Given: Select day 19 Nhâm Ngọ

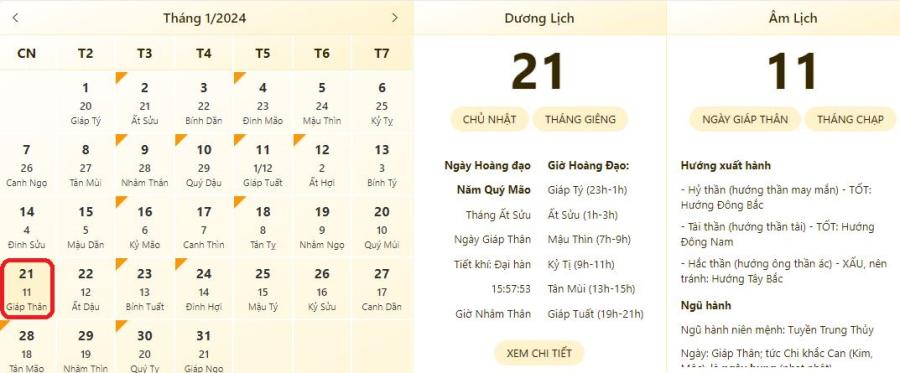Looking at the screenshot, I should pyautogui.click(x=322, y=227).
